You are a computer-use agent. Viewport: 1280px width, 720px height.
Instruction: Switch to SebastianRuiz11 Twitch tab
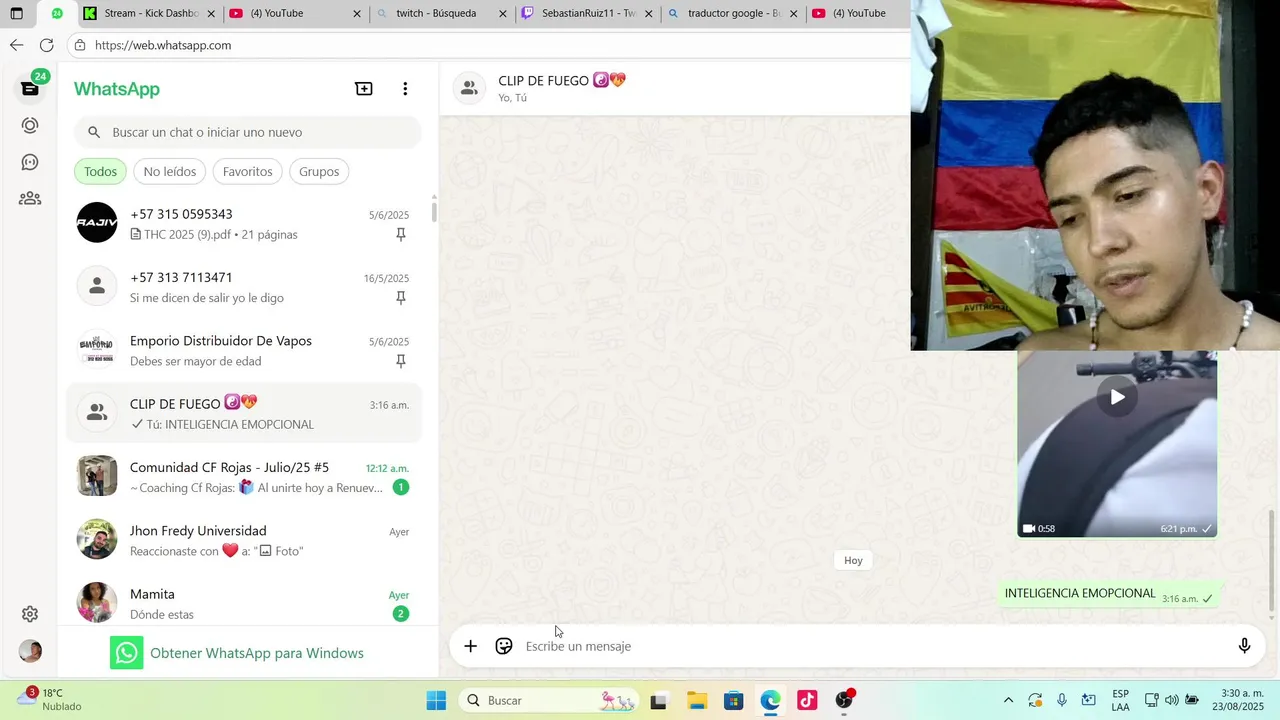pos(588,14)
